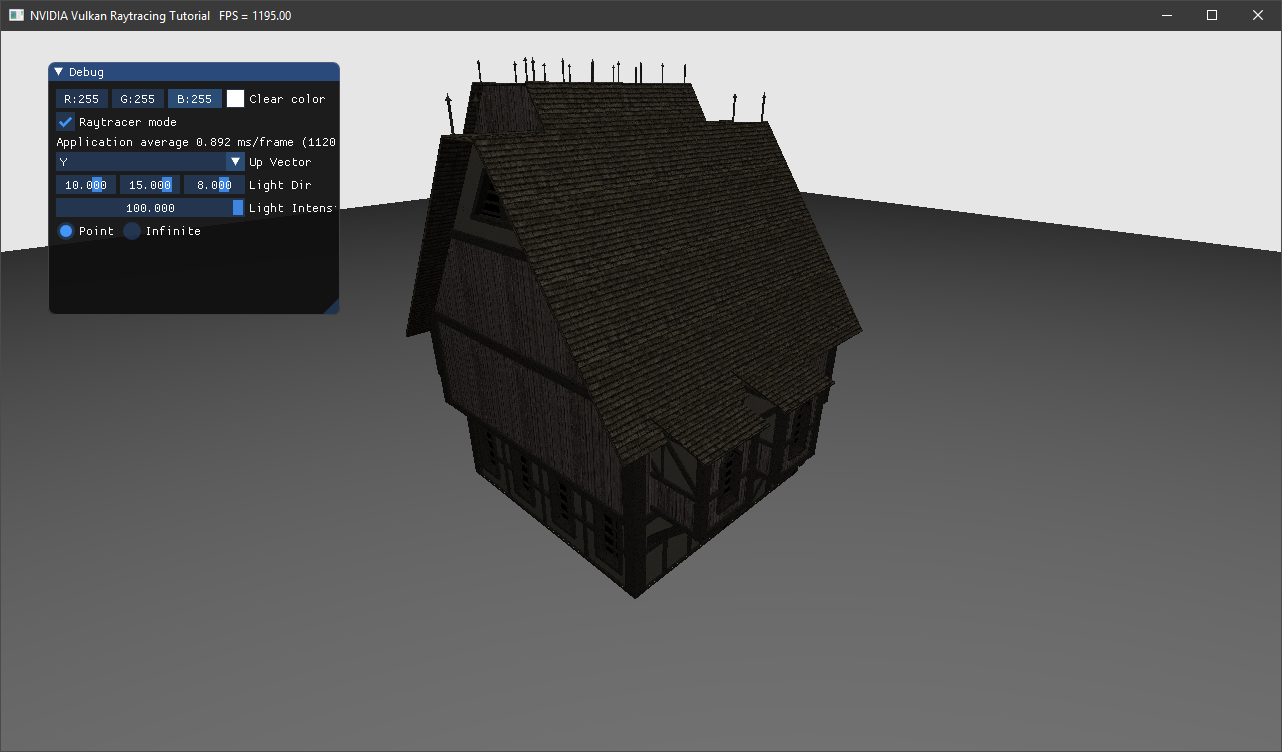Open the white Clear color swatch
Screen dimensions: 1282x752
coord(236,99)
